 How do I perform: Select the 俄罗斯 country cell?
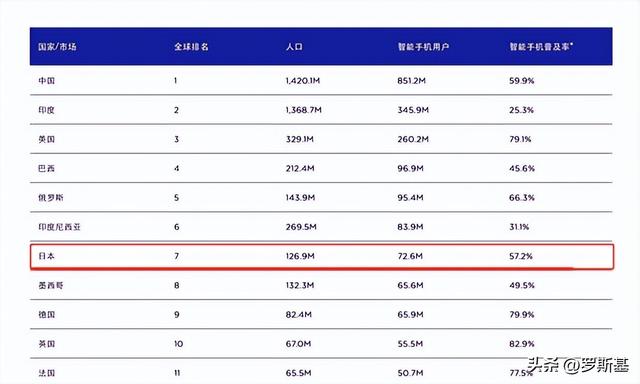[51, 198]
